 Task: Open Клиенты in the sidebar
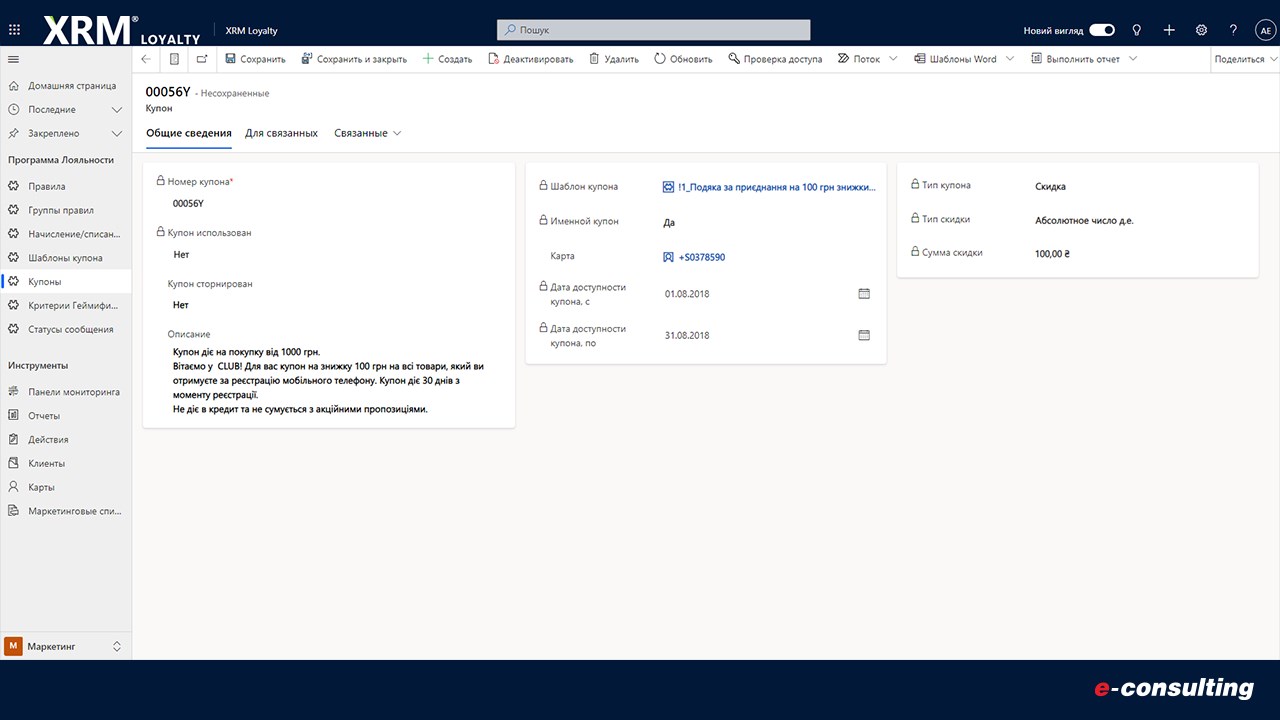point(65,464)
